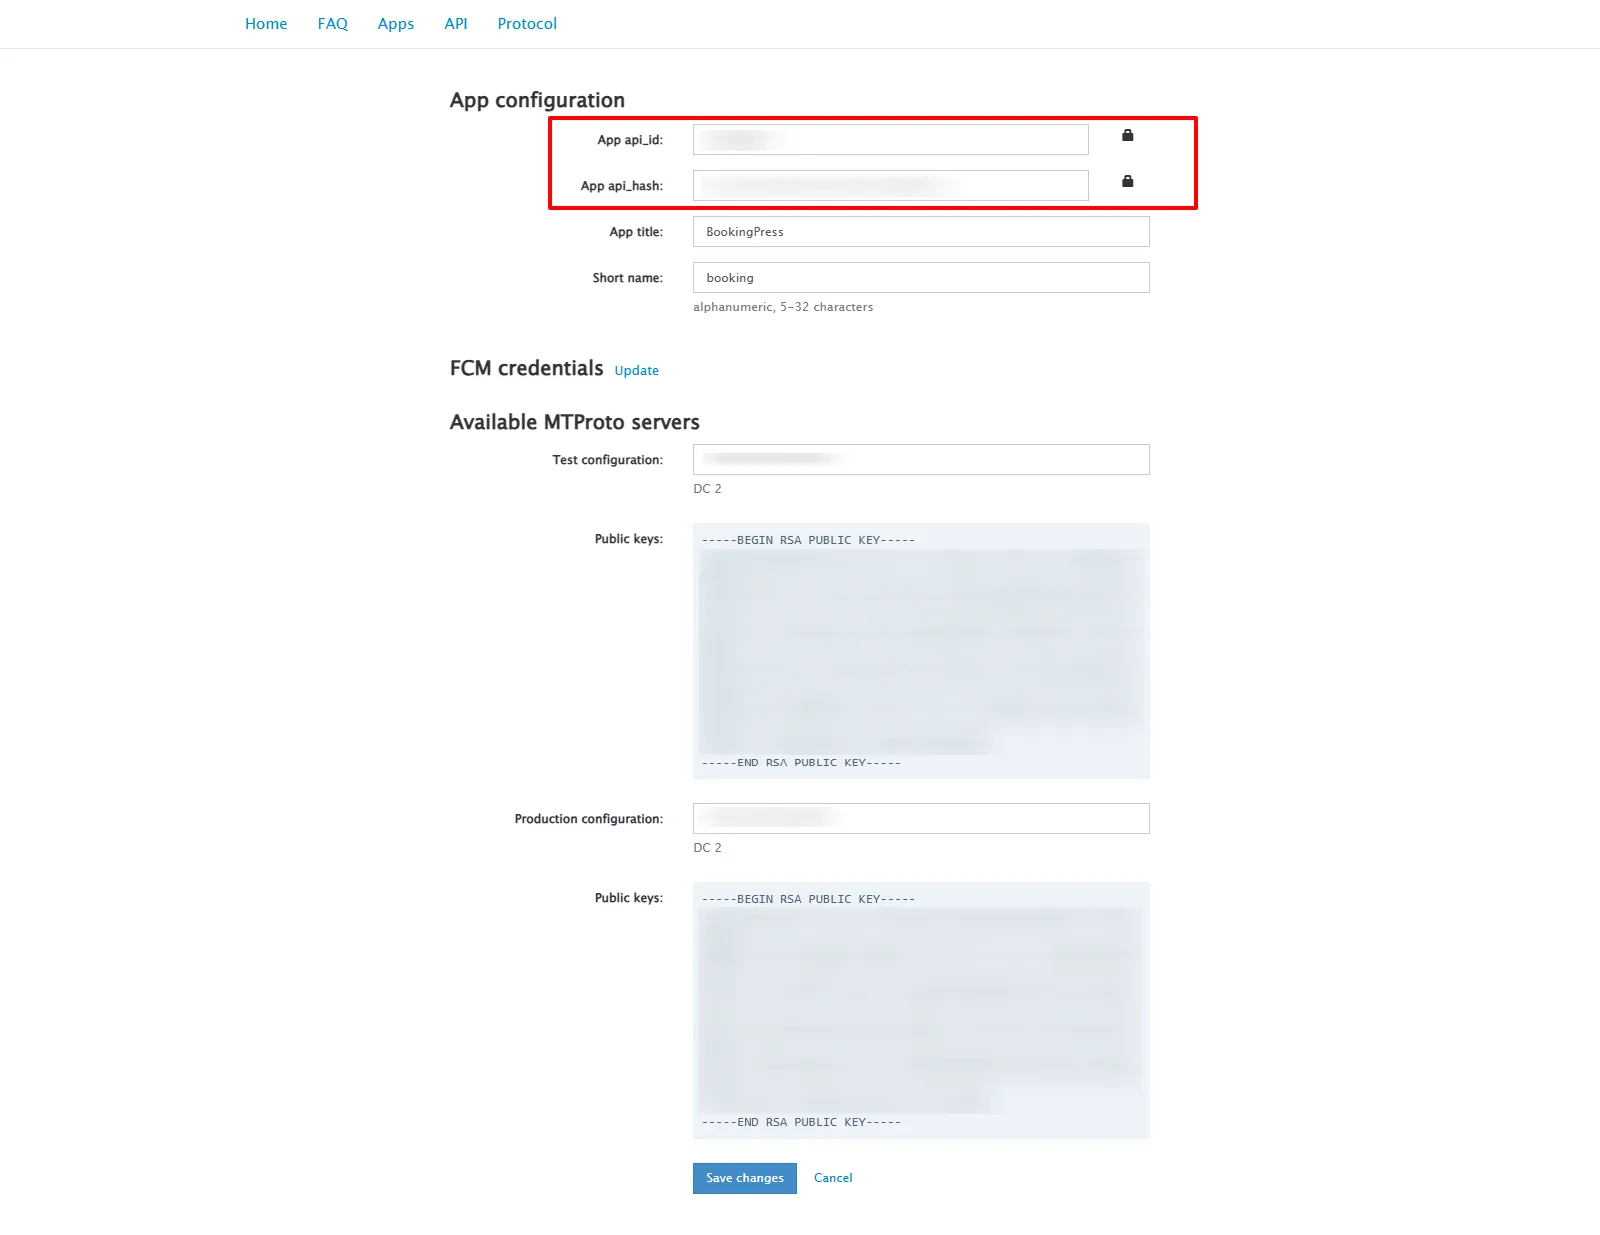
Task: Edit the App title field with BookingPress
Action: [x=921, y=232]
